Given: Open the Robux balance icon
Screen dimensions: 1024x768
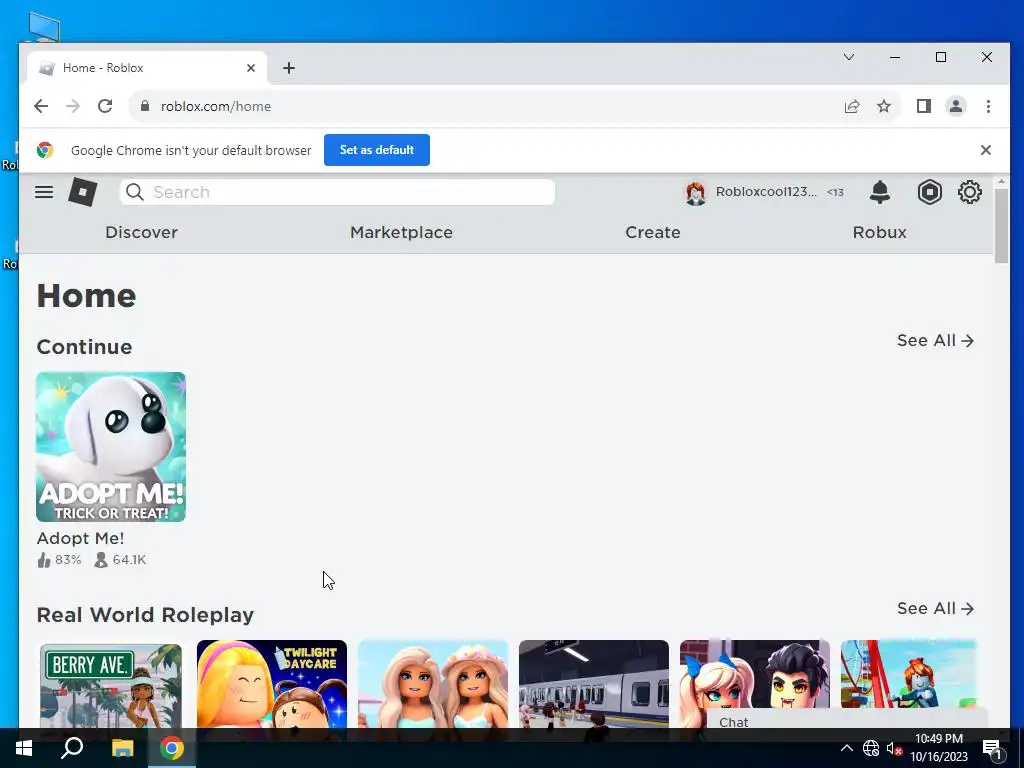Looking at the screenshot, I should point(929,192).
